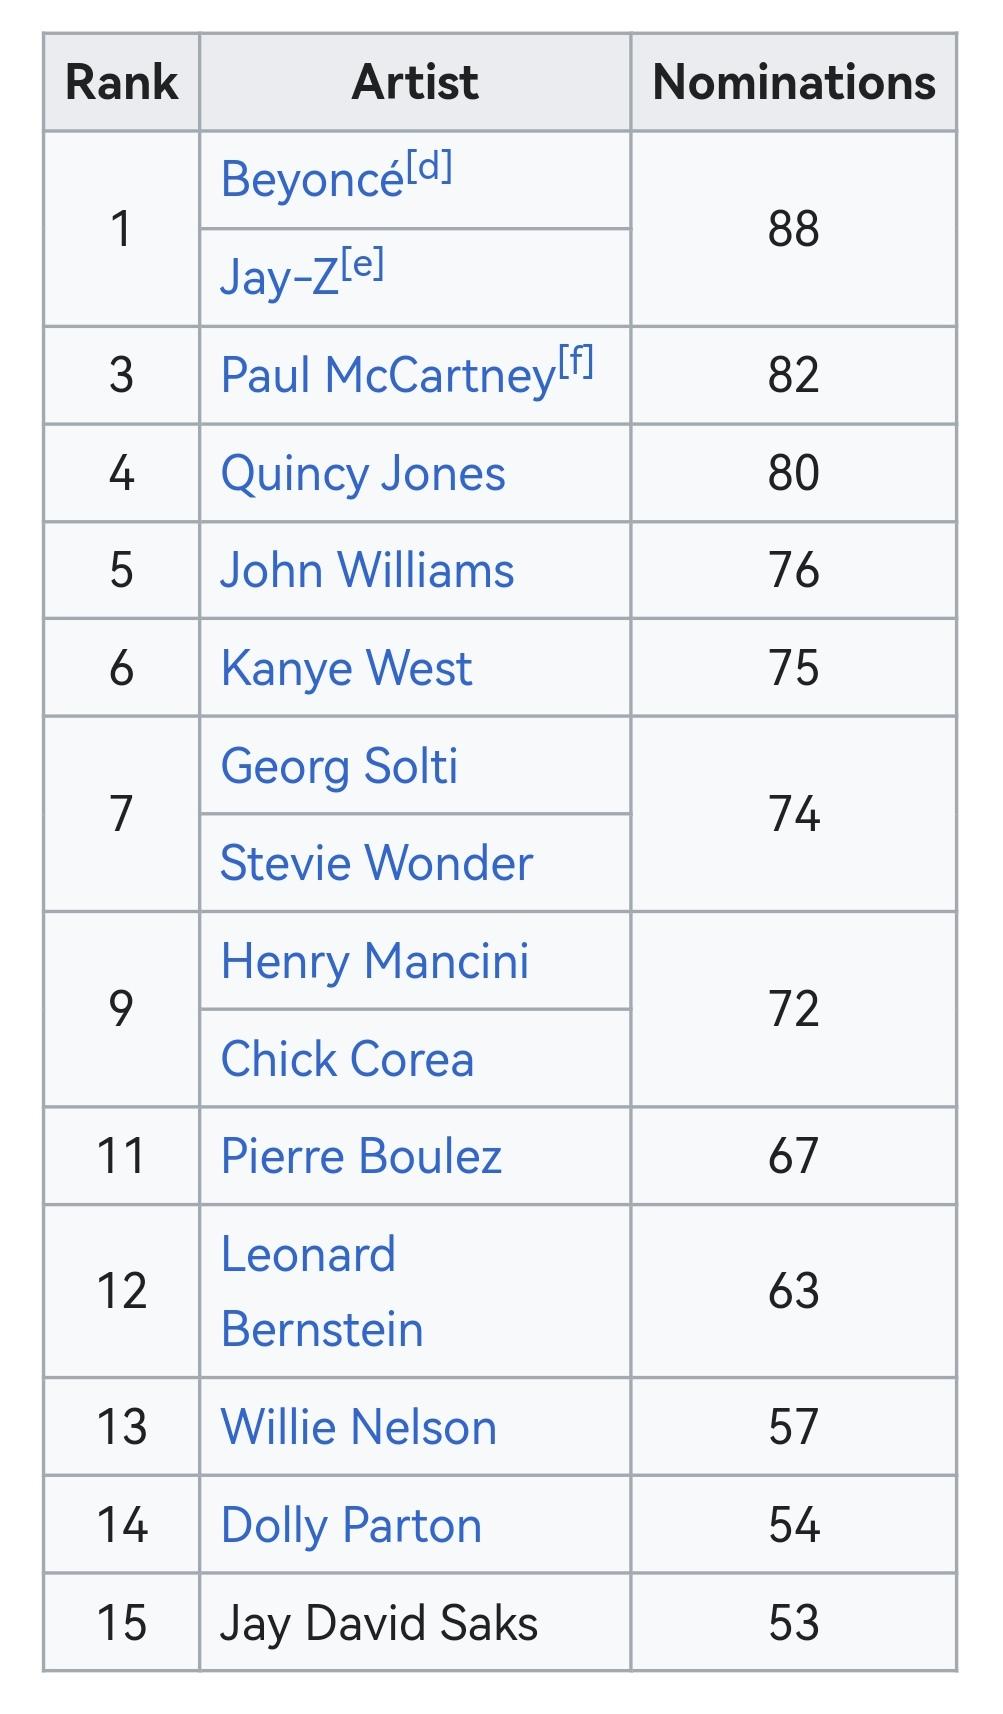Viewport: 1003px width, 1714px height.
Task: Open the Henry Mancini link
Action: tap(375, 962)
